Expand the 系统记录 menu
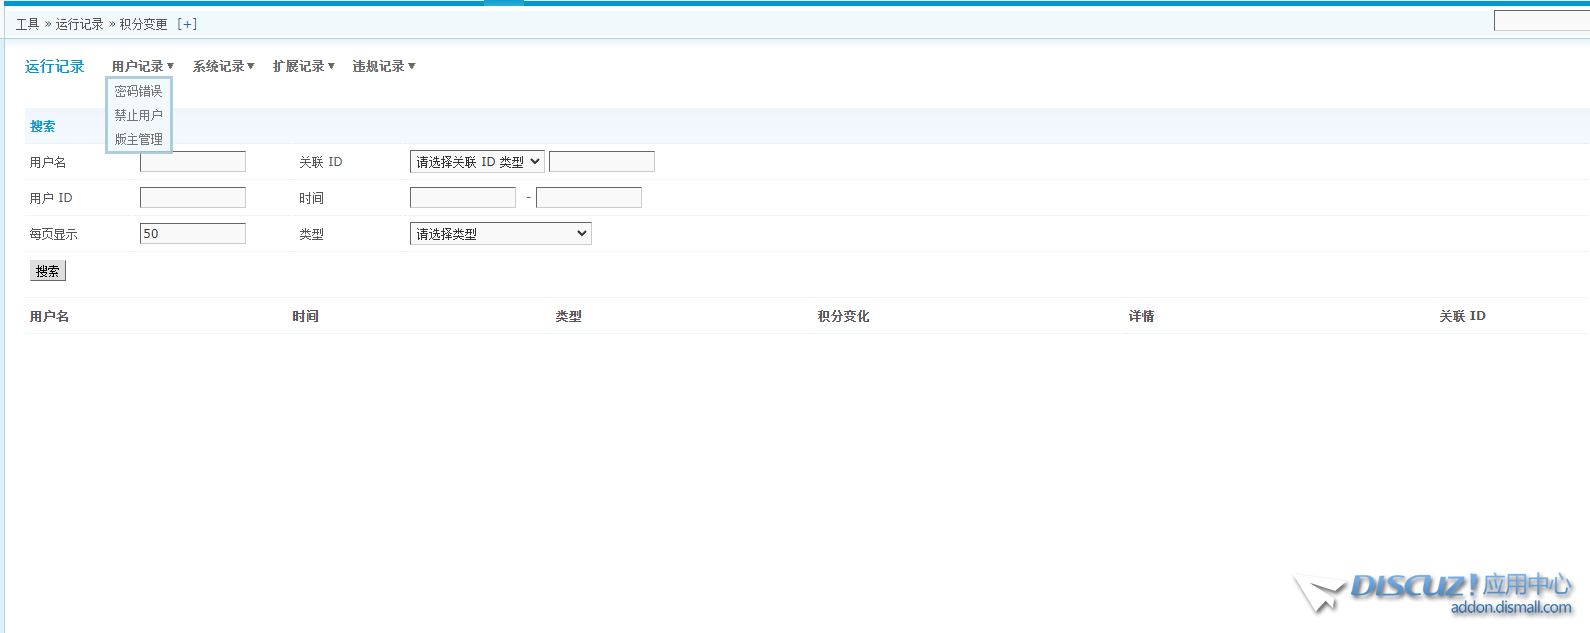This screenshot has height=633, width=1590. click(x=223, y=66)
